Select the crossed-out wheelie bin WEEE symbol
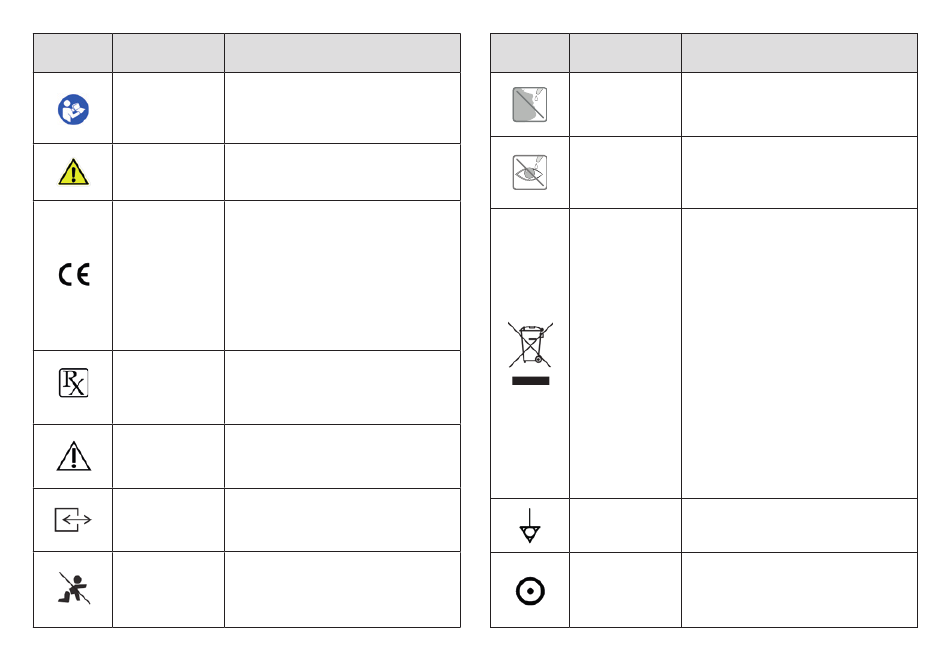950x646 pixels. point(530,353)
